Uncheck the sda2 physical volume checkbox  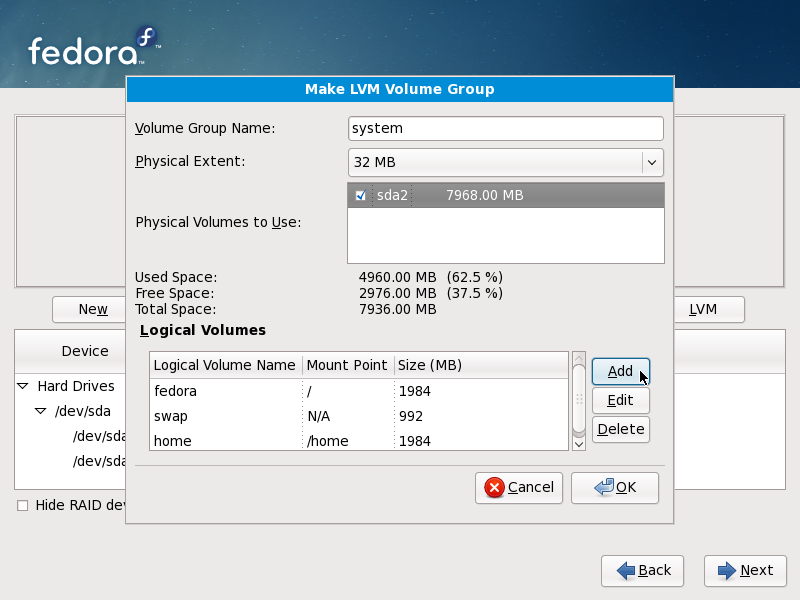(360, 195)
